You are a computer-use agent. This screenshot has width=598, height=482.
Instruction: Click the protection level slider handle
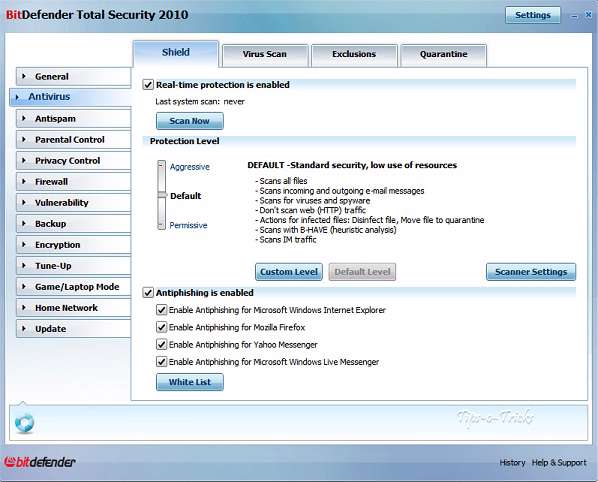tap(162, 195)
